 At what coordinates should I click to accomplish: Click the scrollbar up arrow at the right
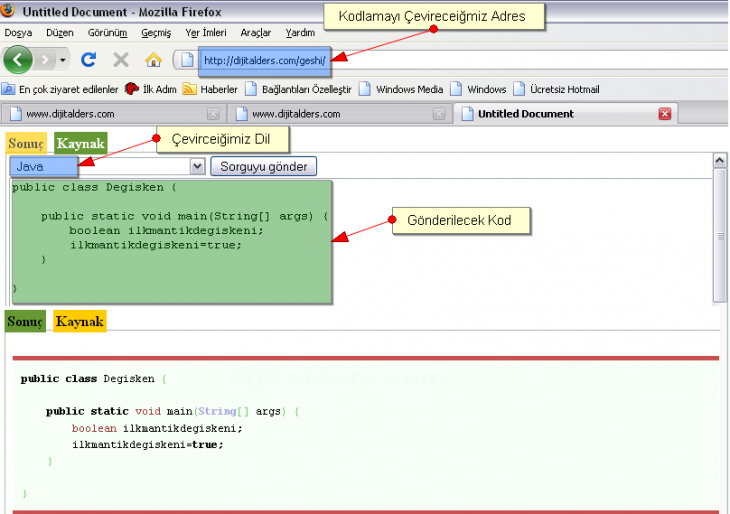coord(720,161)
